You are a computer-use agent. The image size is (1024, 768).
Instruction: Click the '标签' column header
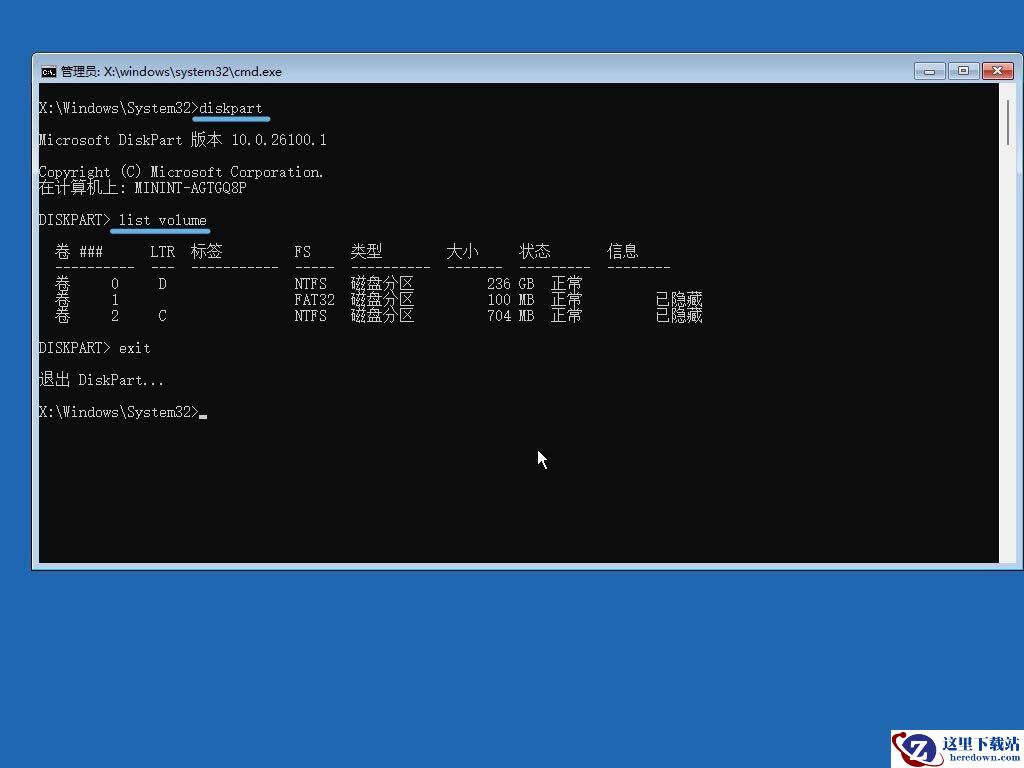click(206, 251)
